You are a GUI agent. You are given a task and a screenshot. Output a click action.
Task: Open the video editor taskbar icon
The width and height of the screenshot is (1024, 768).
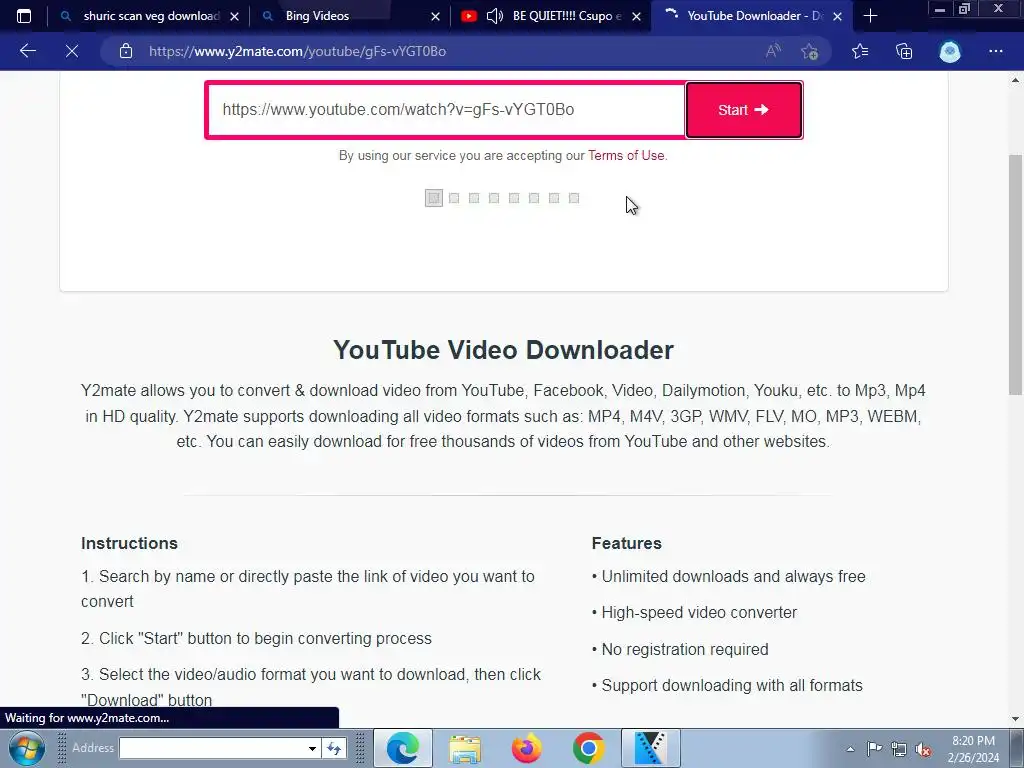click(650, 748)
